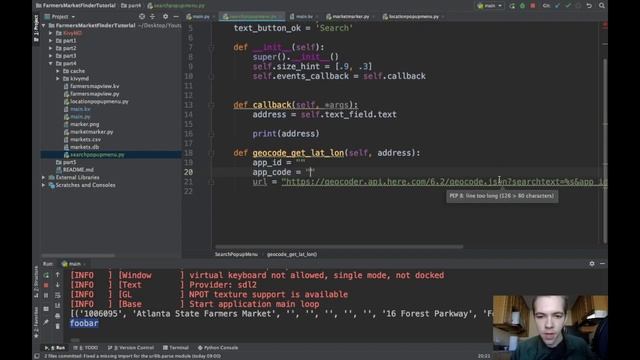Click inside app_code string on line 20
The image size is (640, 360).
point(311,172)
